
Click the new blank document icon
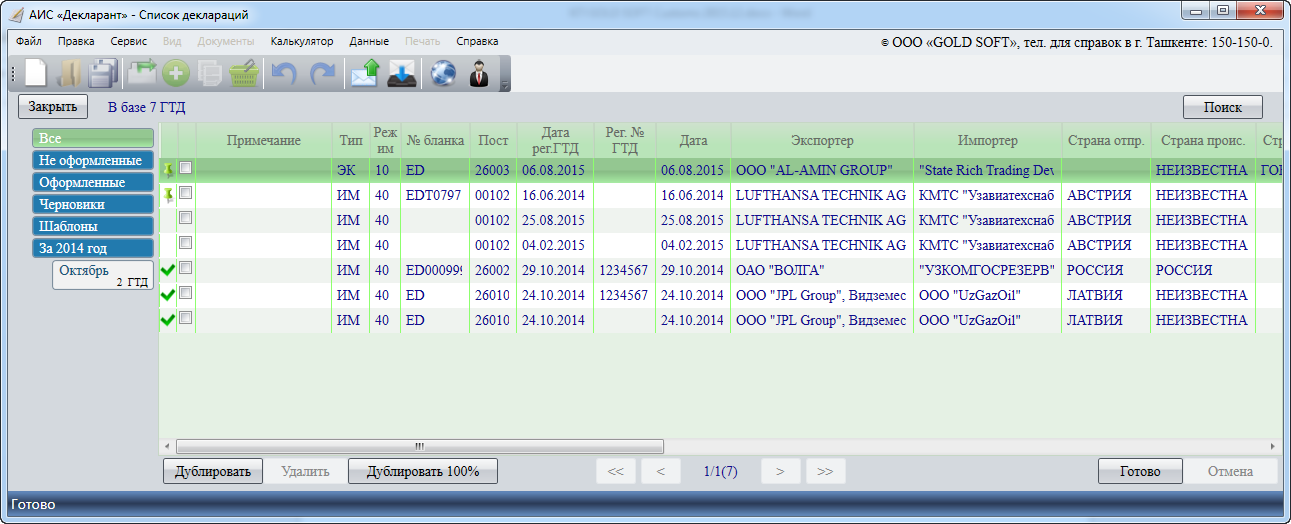37,74
